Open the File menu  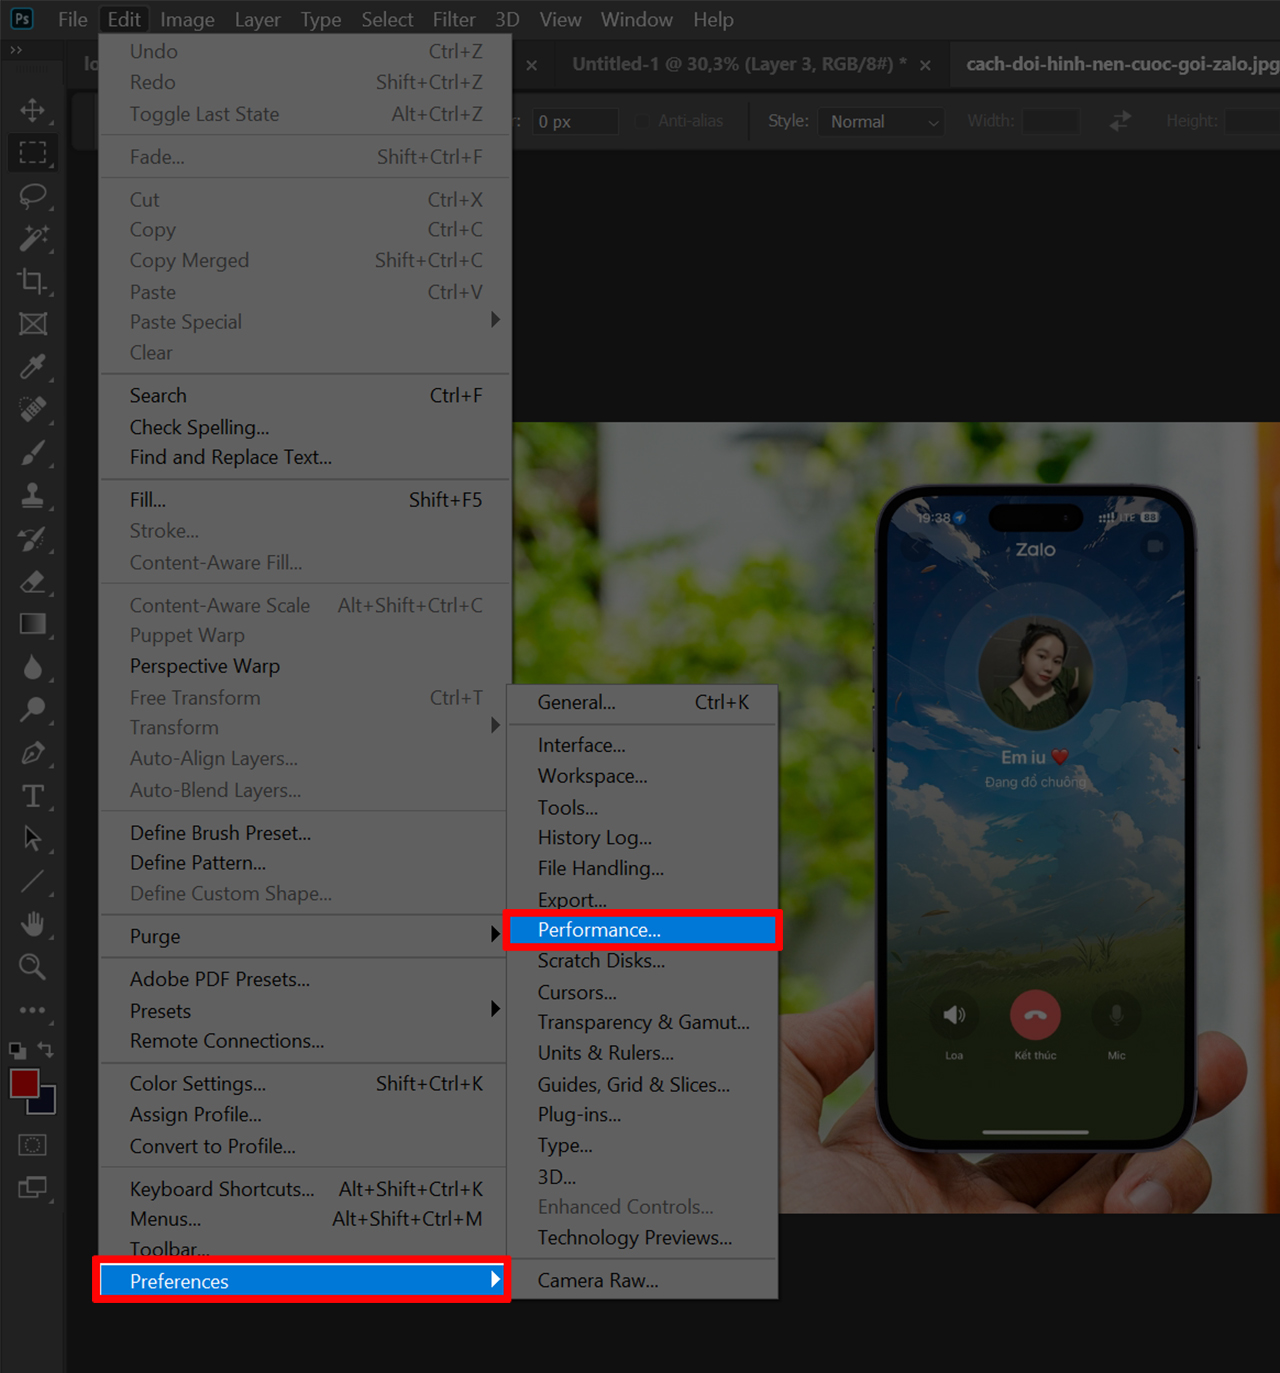click(x=73, y=19)
